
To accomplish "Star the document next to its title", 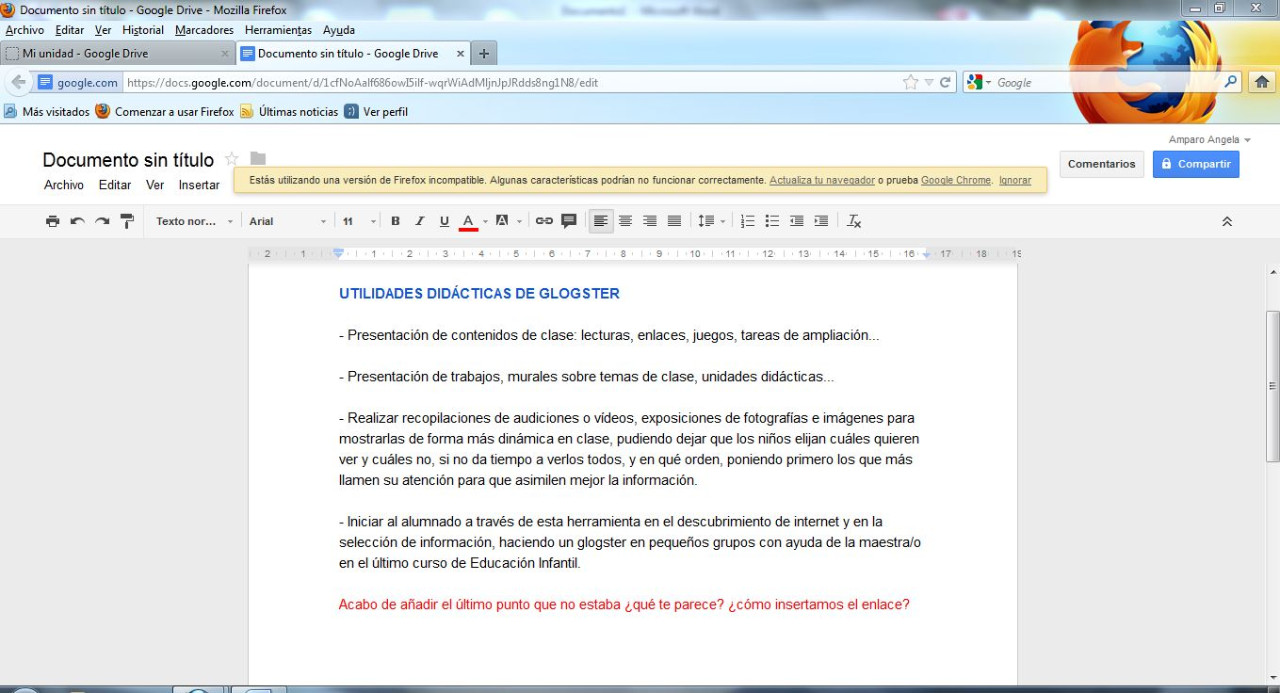I will click(x=232, y=159).
